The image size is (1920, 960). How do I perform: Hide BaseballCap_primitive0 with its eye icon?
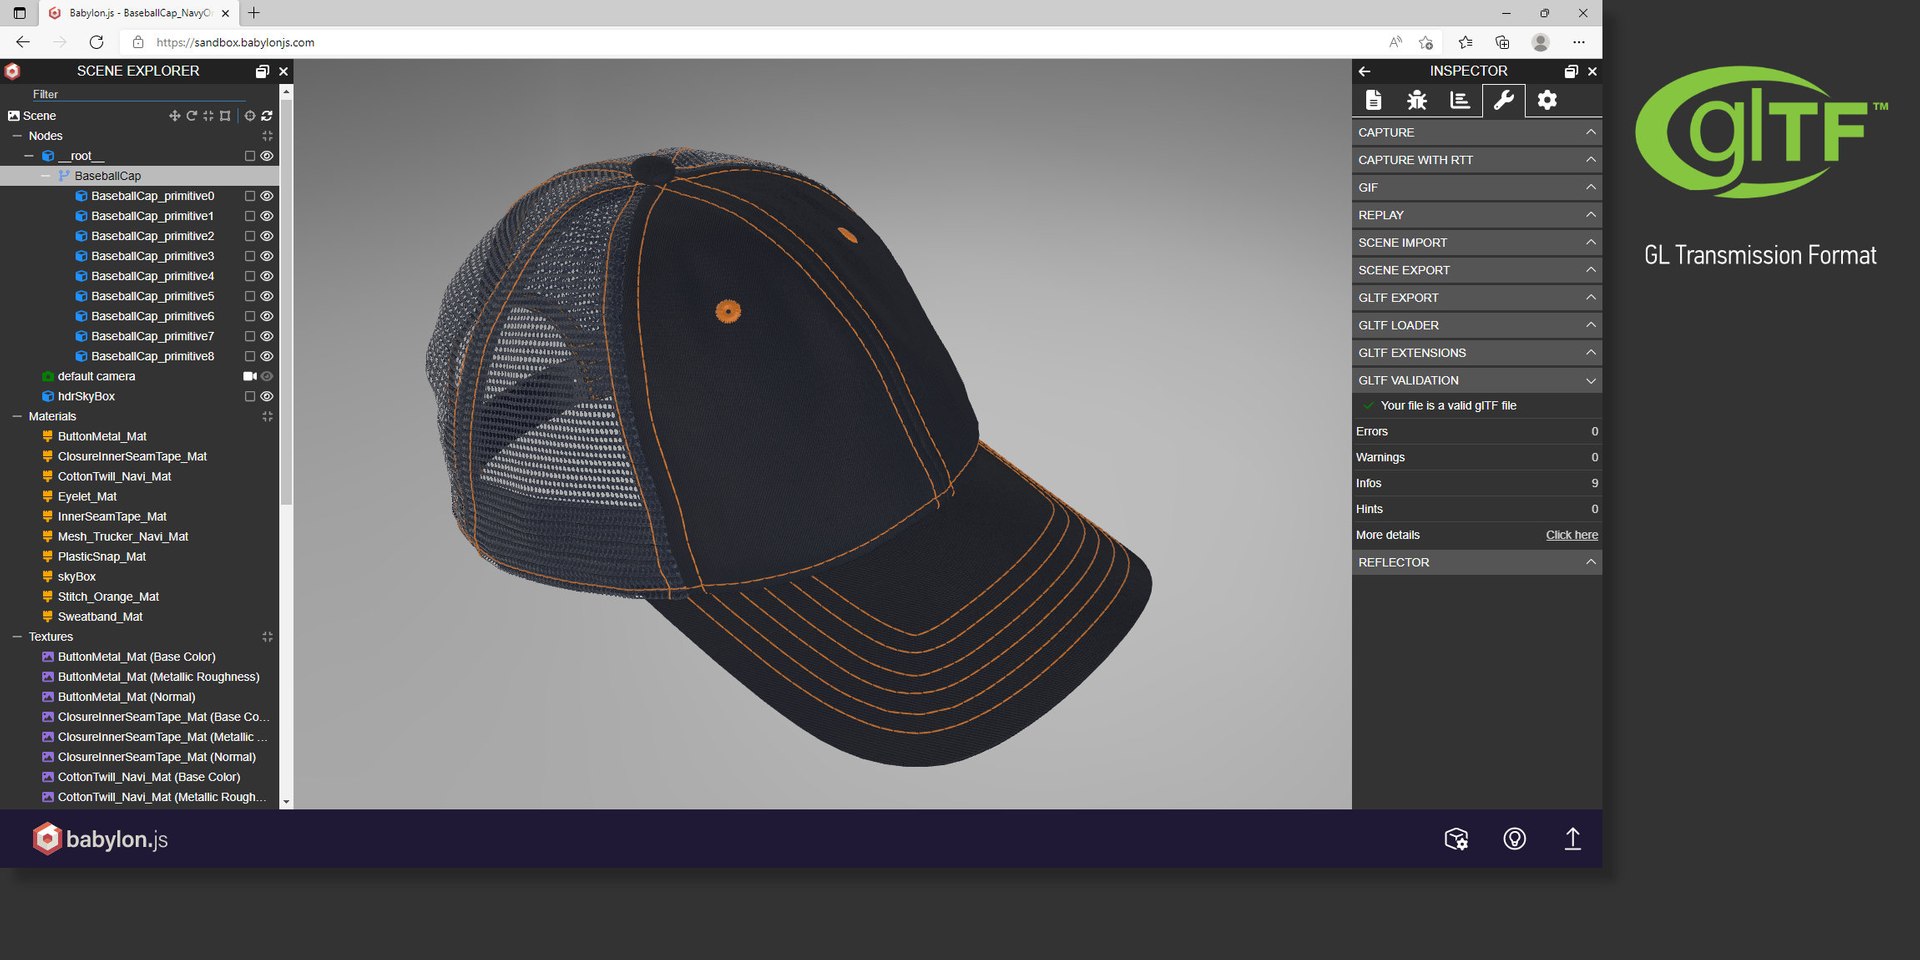tap(267, 196)
